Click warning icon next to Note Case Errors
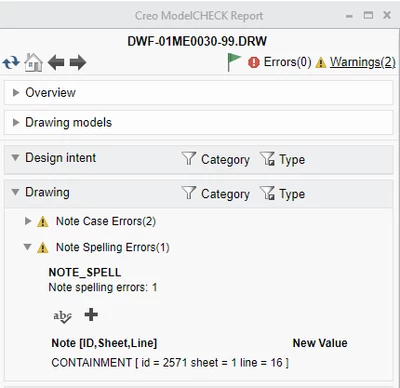The image size is (400, 388). click(x=43, y=222)
